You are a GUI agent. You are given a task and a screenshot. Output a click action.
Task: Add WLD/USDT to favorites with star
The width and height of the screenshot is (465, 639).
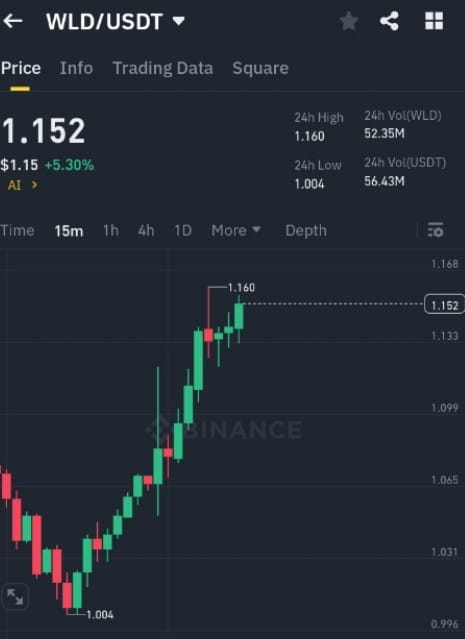349,21
